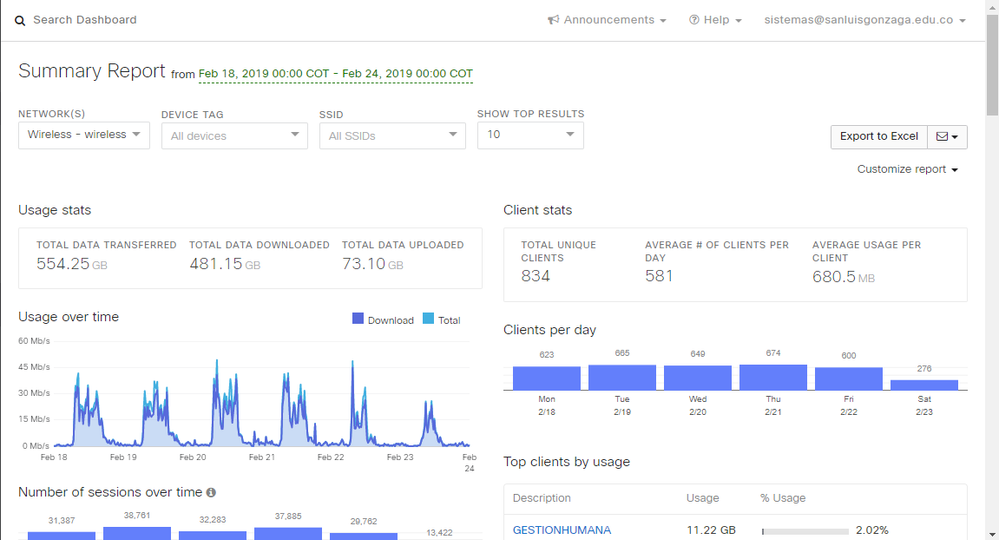Open Show Top Results dropdown
The width and height of the screenshot is (999, 540).
pyautogui.click(x=530, y=135)
